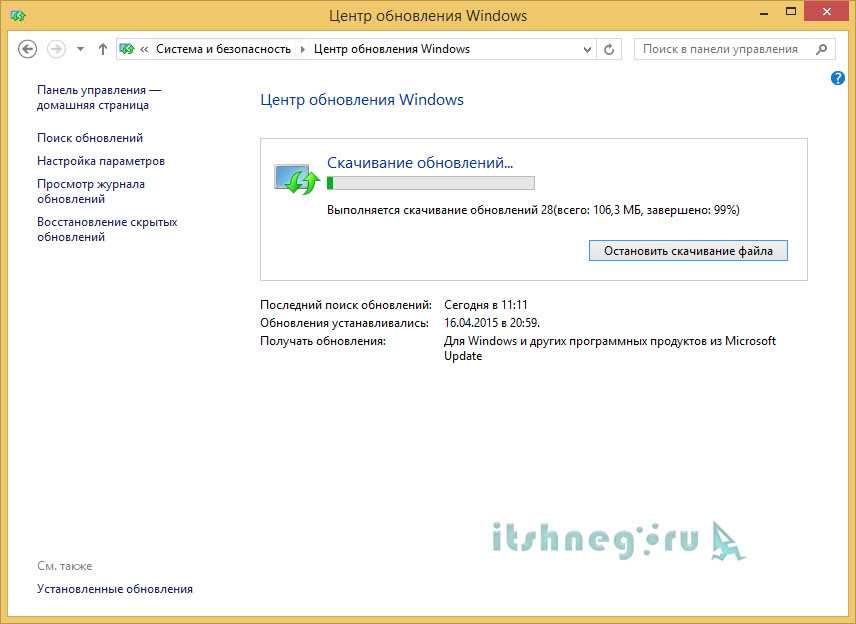Image resolution: width=856 pixels, height=624 pixels.
Task: Click the Control Panel icon in the address bar
Action: point(127,49)
